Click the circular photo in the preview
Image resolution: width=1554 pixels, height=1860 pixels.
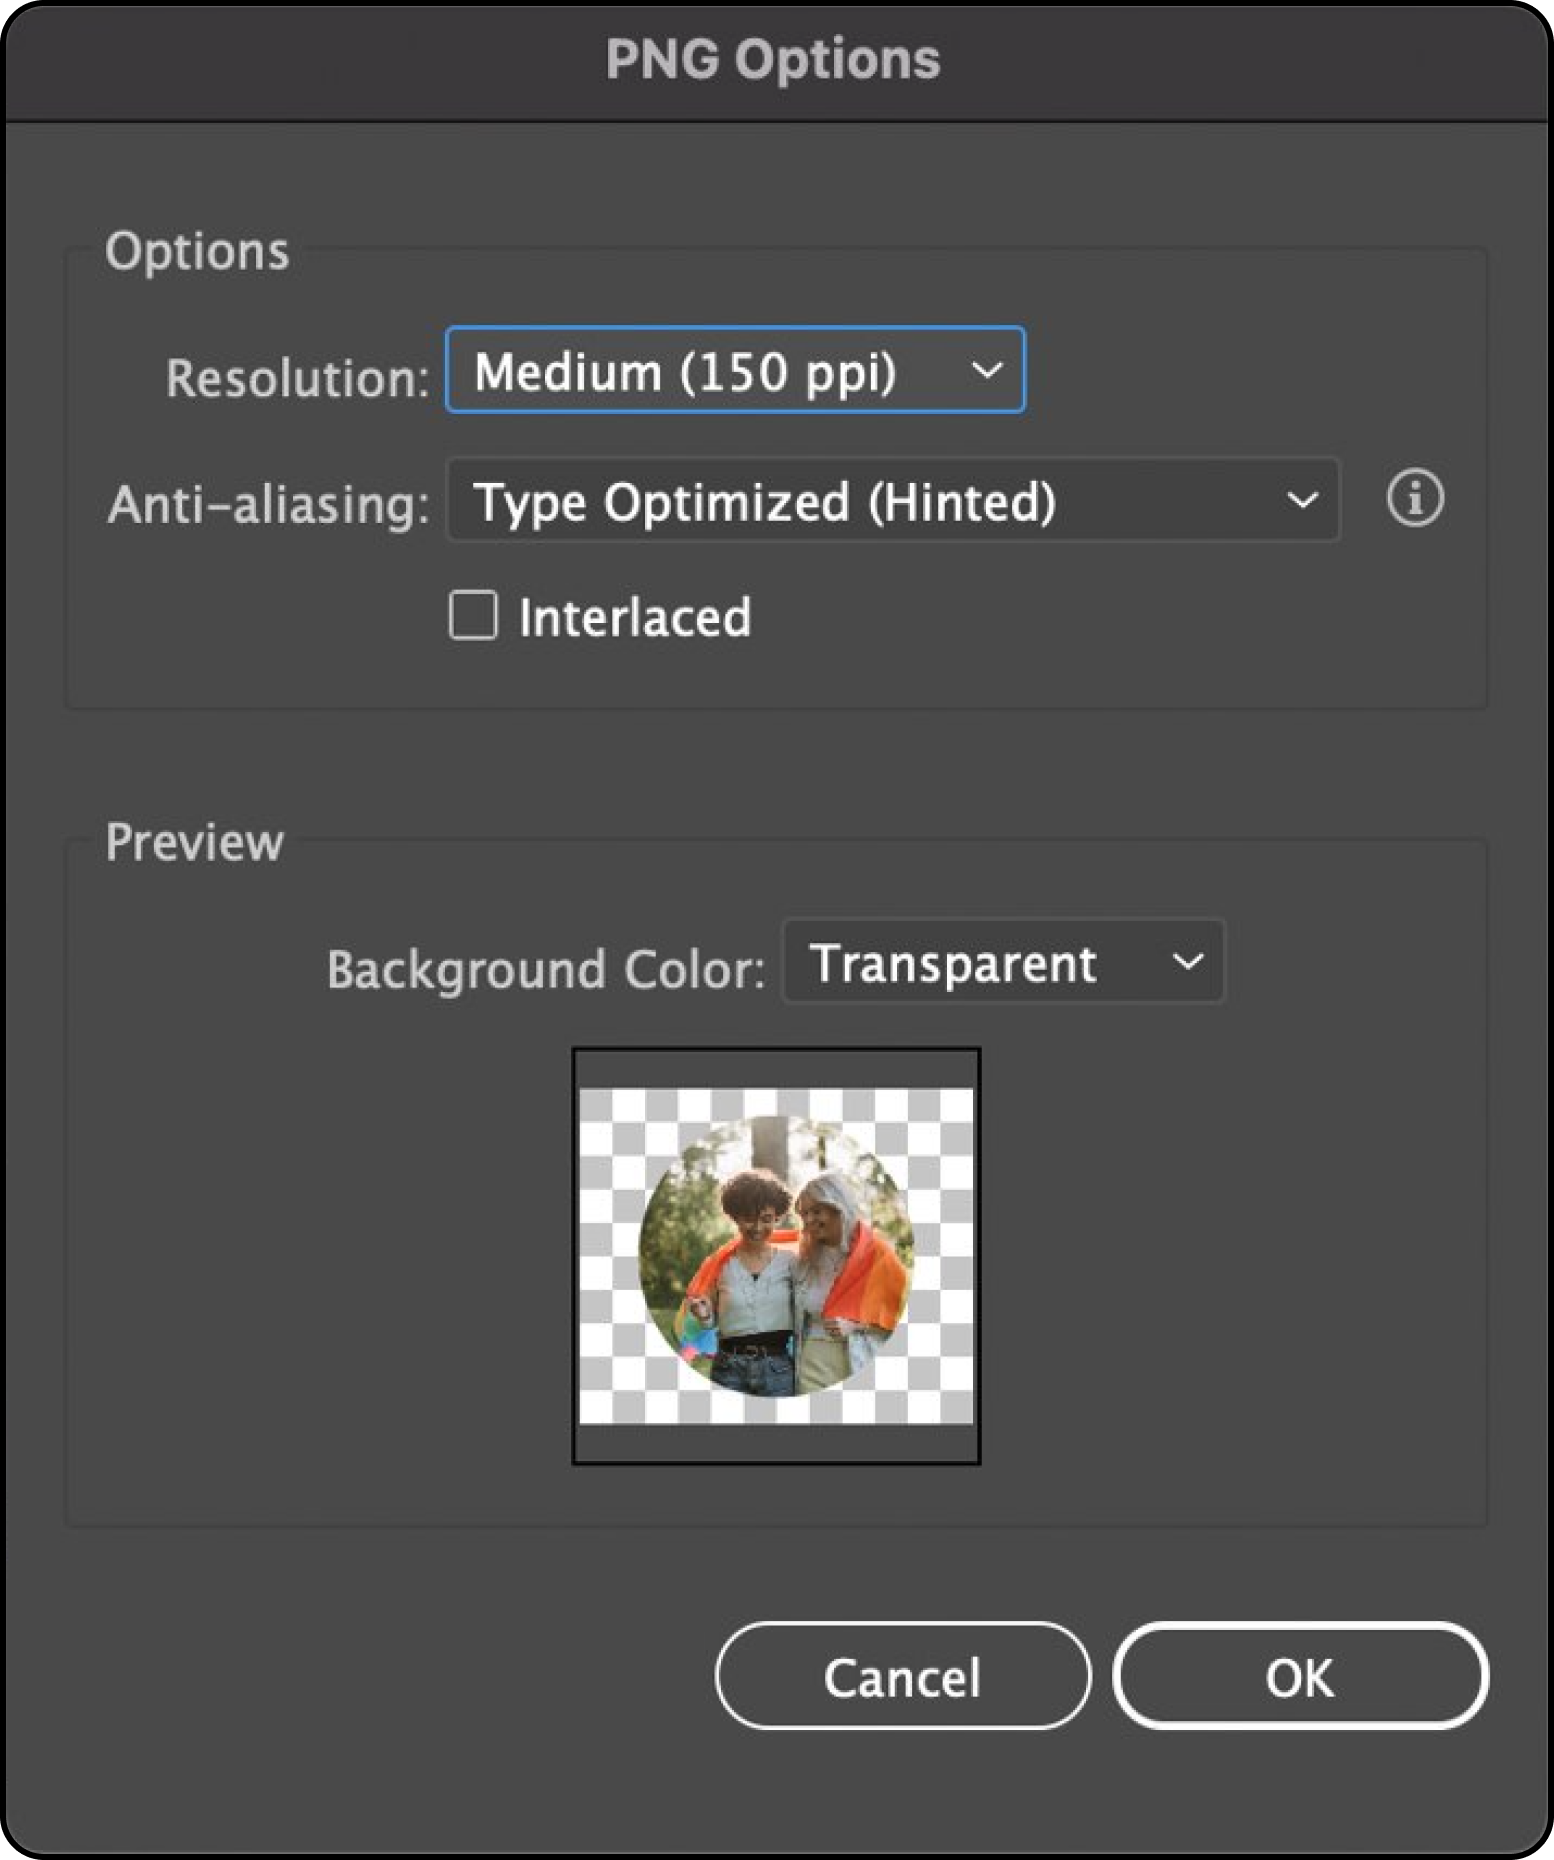pos(776,1256)
